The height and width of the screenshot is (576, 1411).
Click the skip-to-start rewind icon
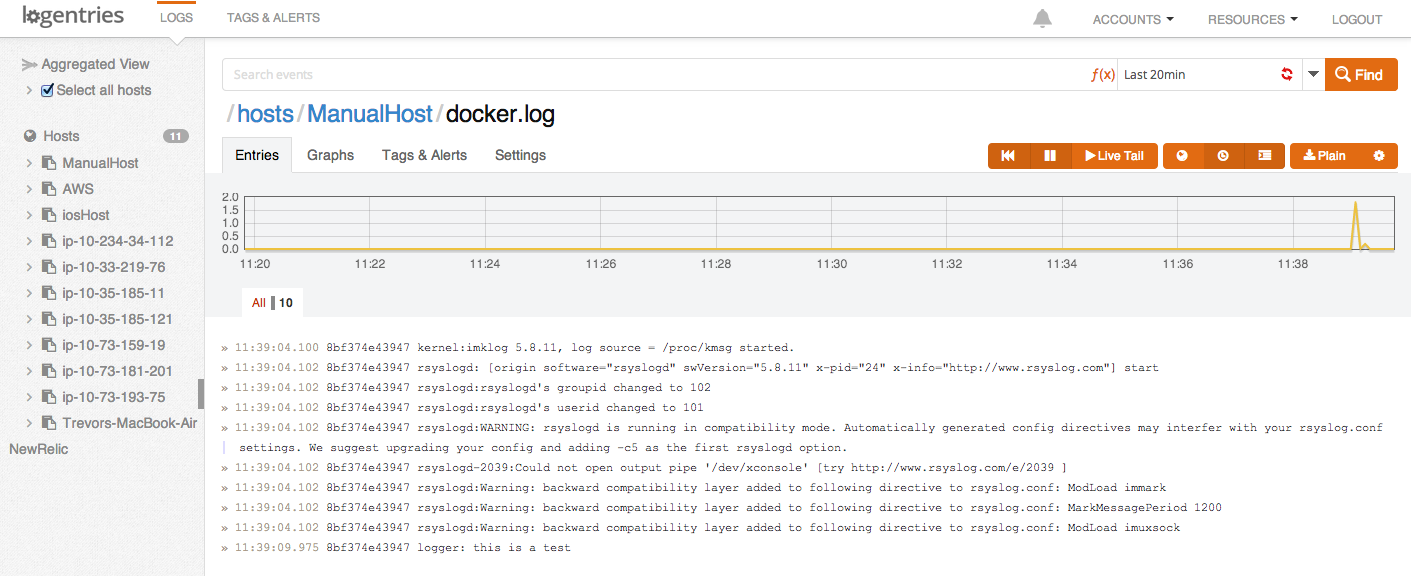1008,156
